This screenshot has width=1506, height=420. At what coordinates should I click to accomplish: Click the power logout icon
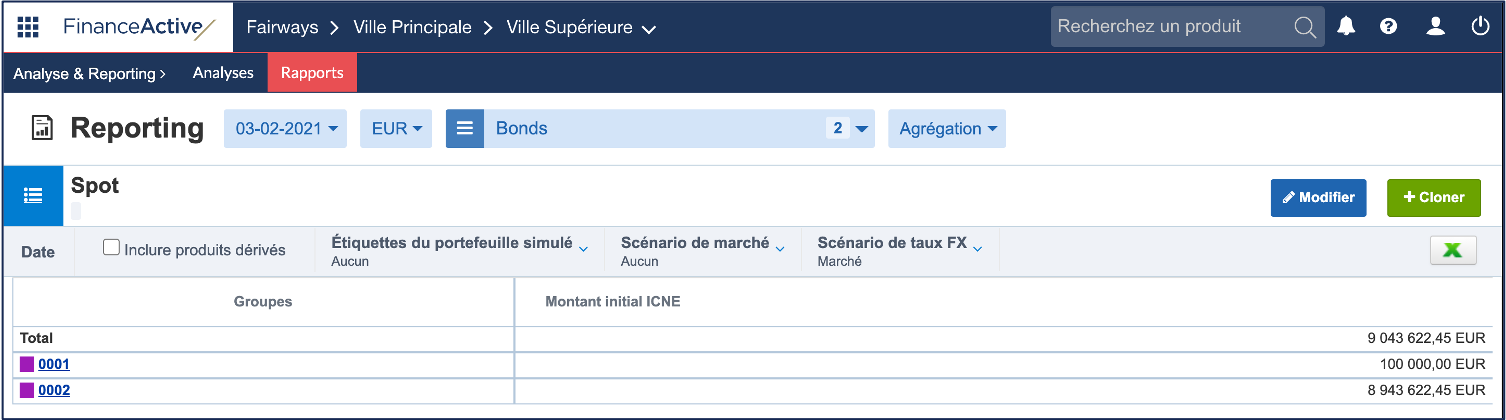point(1481,27)
